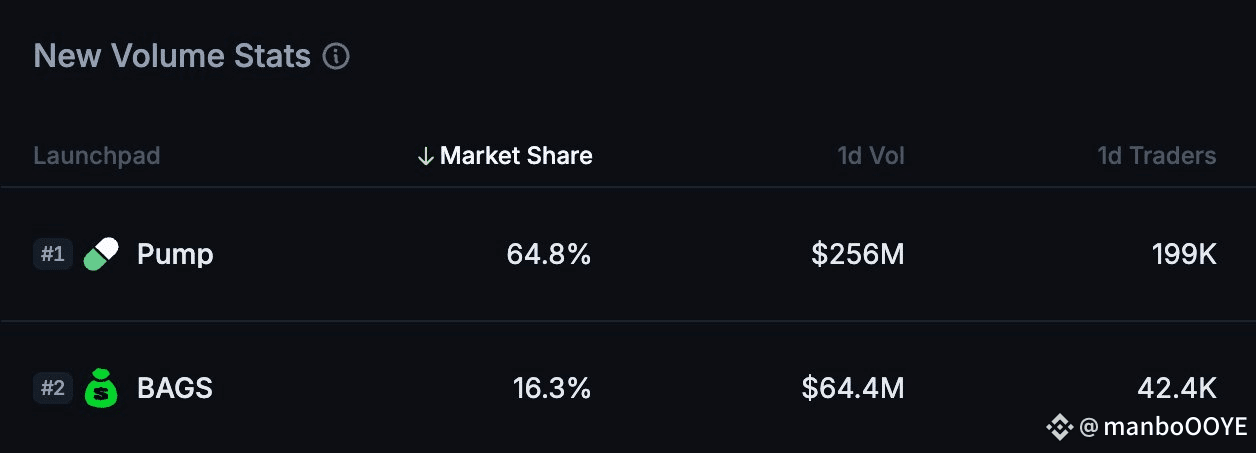Click the @manboOOYE watermark handle
This screenshot has height=453, width=1256.
(1163, 428)
